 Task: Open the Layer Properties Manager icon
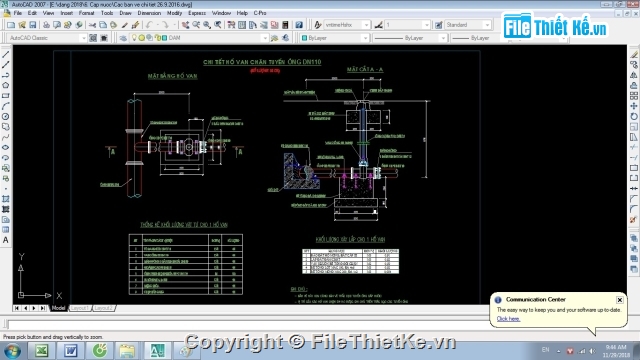click(123, 38)
